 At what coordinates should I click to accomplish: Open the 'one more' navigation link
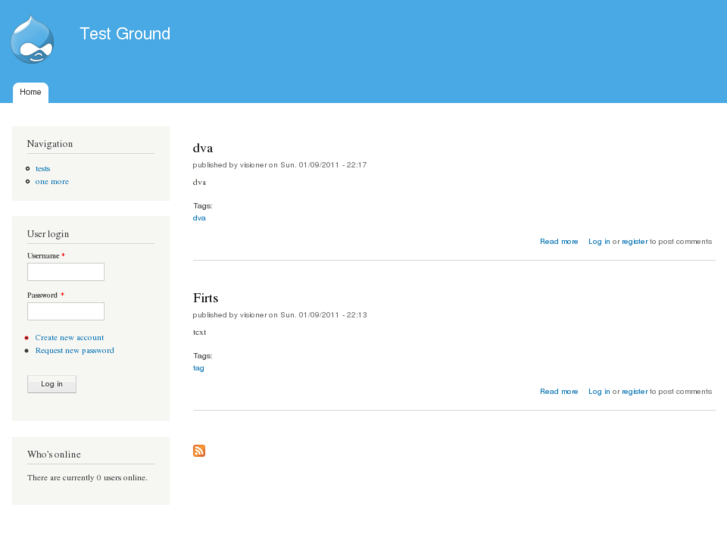pyautogui.click(x=52, y=182)
